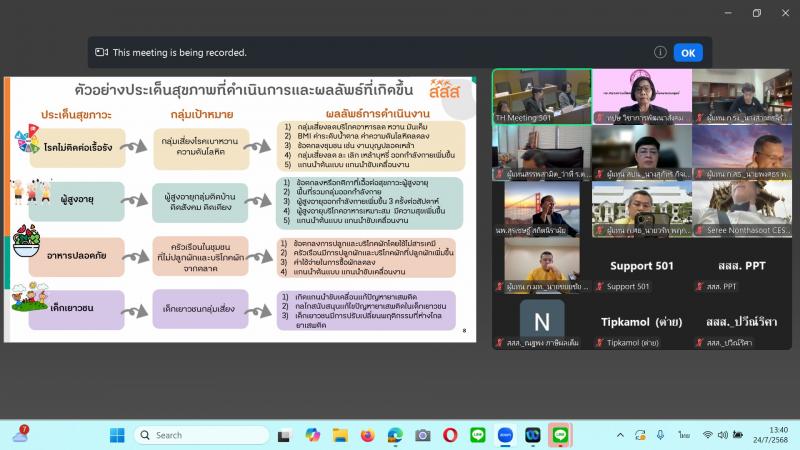Minimize the meeting window
Screen dimensions: 800x450
[x=728, y=13]
